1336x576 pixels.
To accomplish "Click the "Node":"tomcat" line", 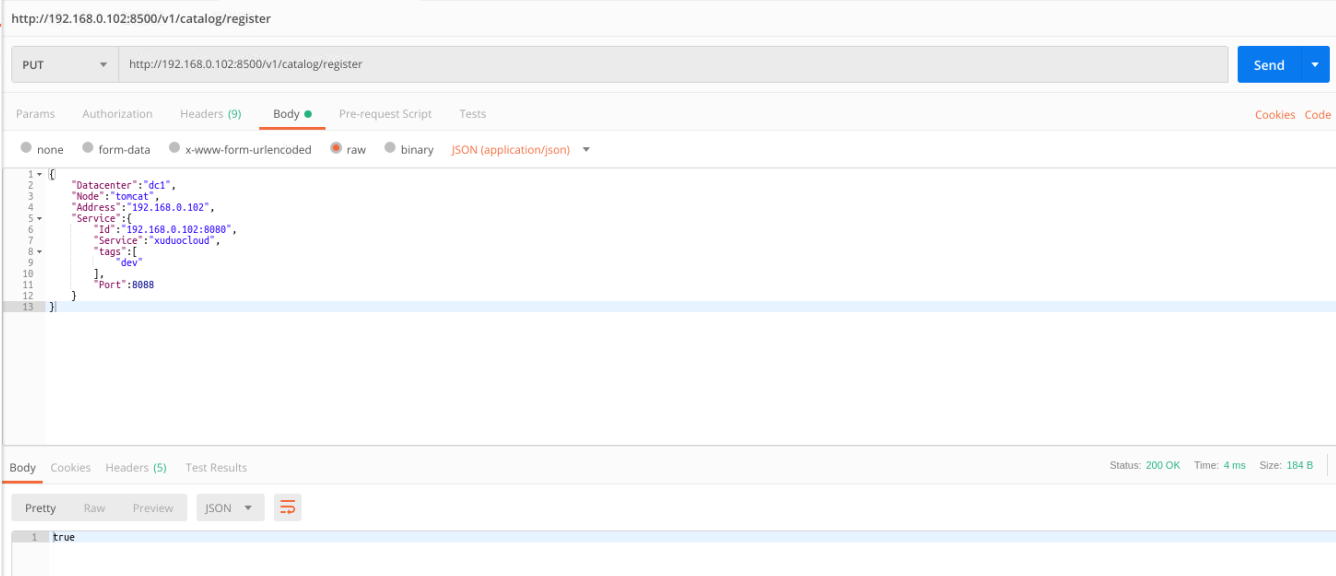I will pos(115,196).
